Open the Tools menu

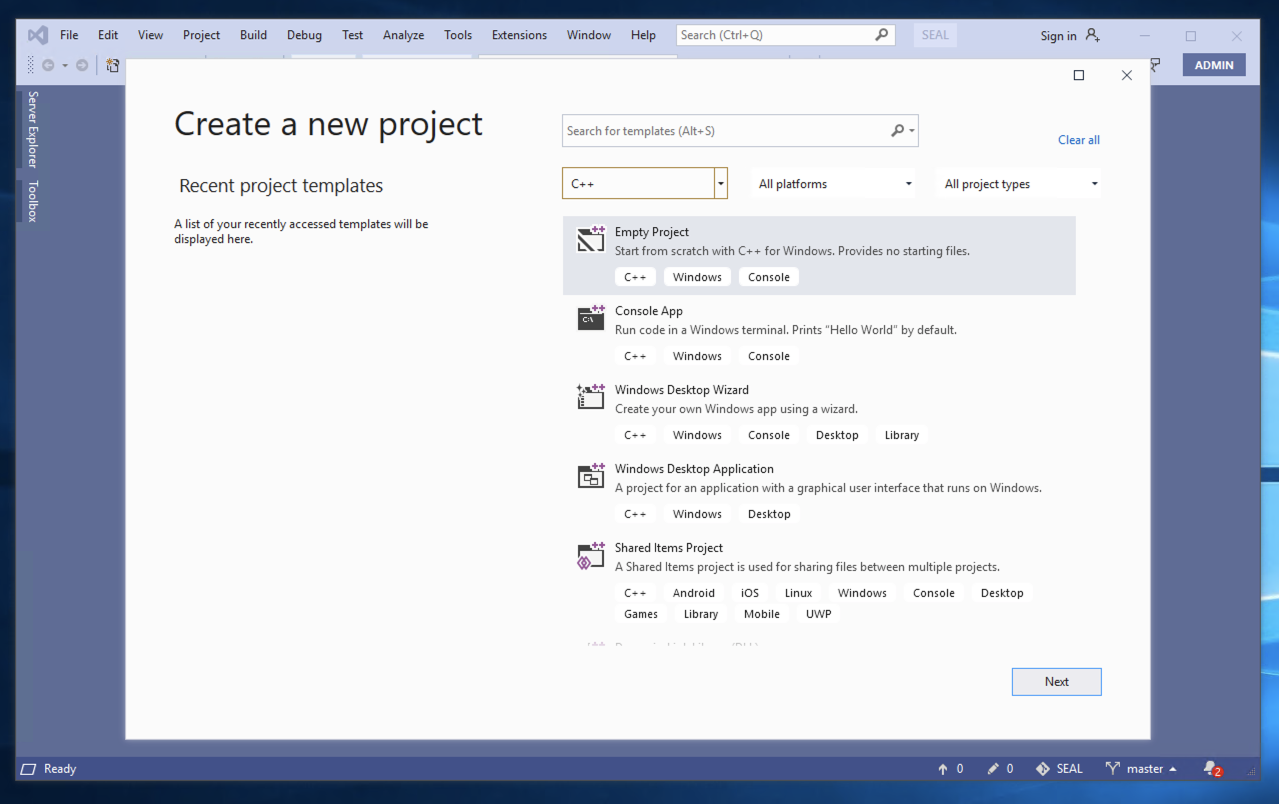tap(458, 35)
